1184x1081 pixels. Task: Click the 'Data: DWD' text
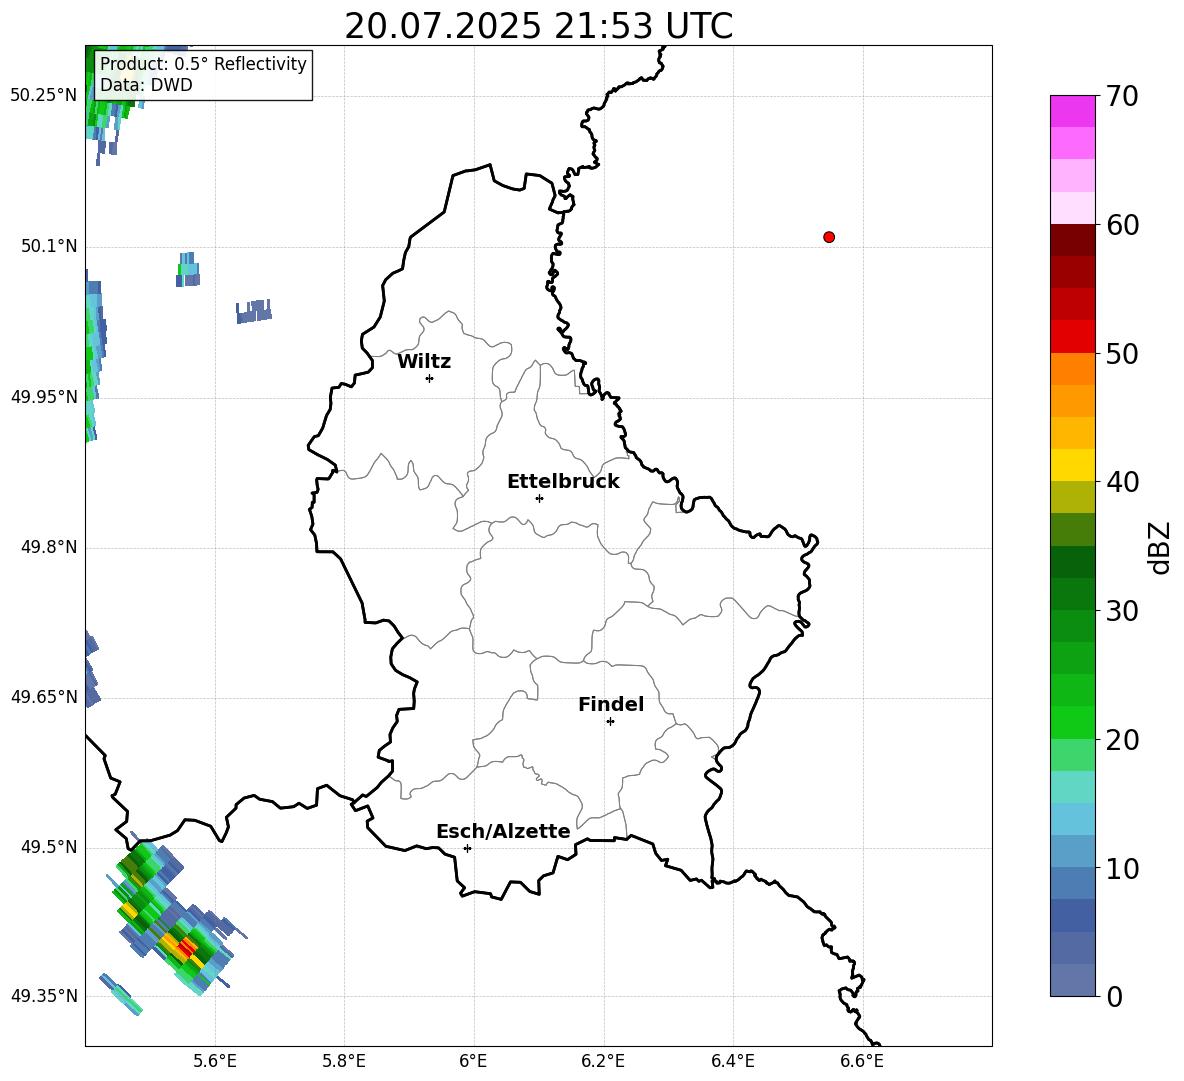[146, 85]
